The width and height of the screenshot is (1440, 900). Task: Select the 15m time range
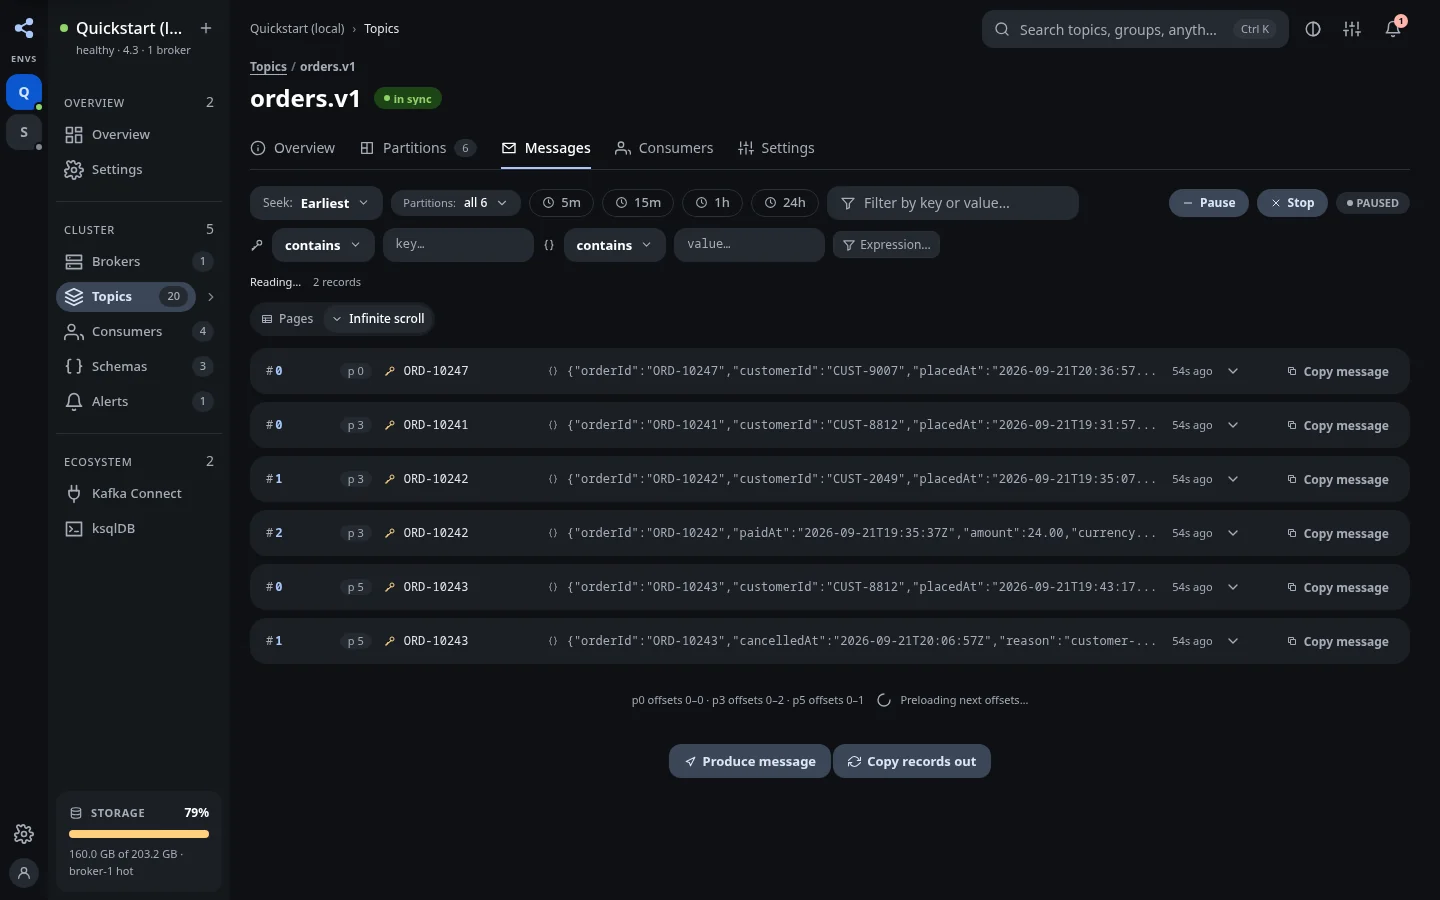click(x=638, y=203)
